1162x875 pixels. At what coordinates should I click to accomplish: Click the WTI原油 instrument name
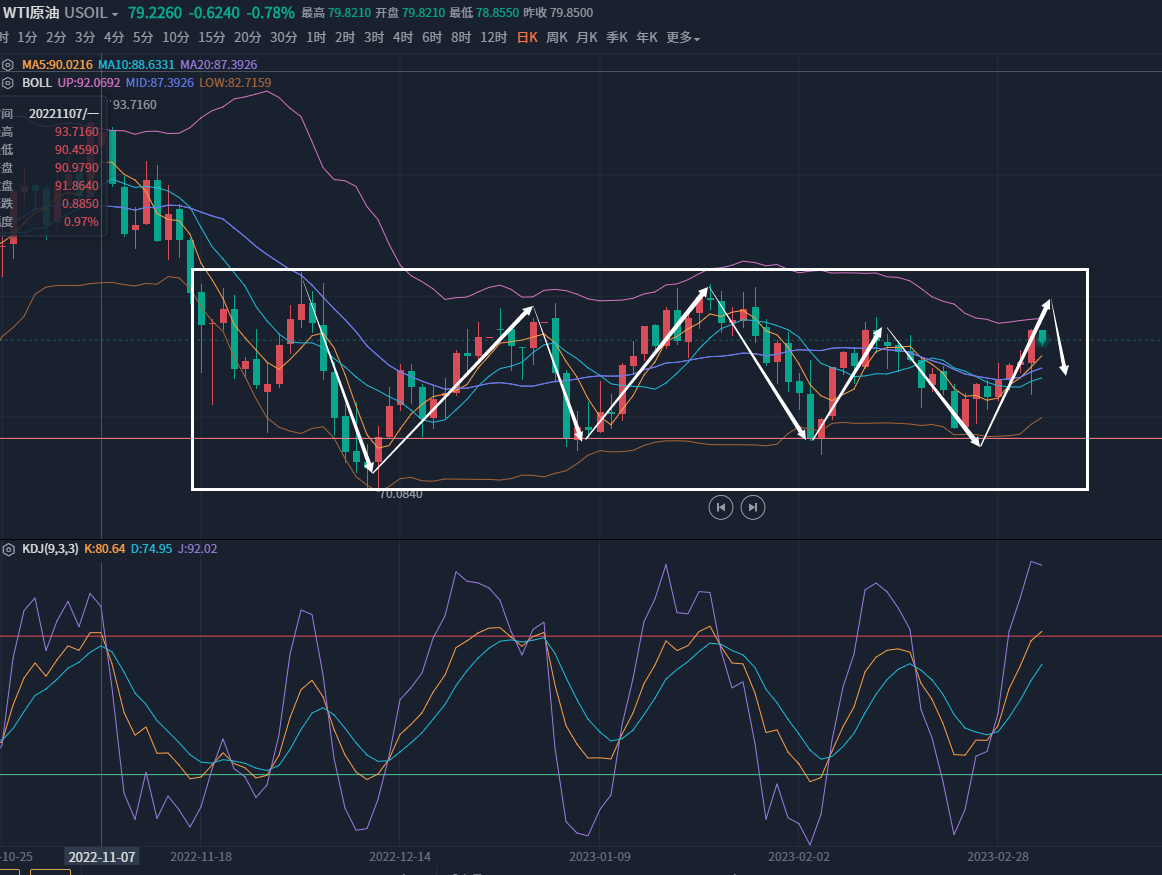coord(31,13)
